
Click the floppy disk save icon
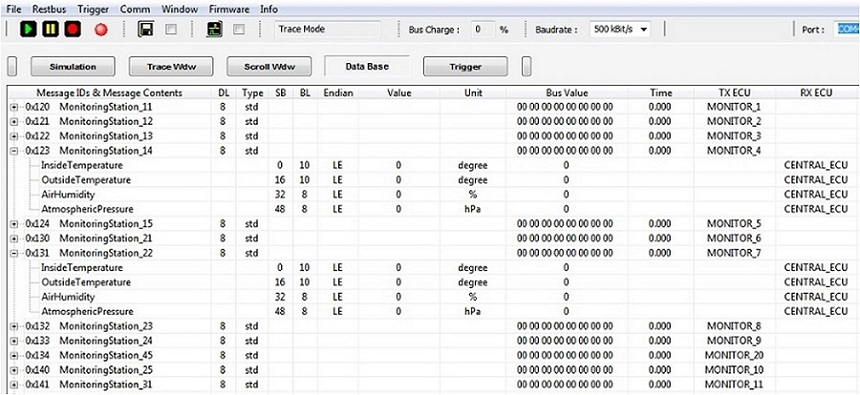(145, 30)
